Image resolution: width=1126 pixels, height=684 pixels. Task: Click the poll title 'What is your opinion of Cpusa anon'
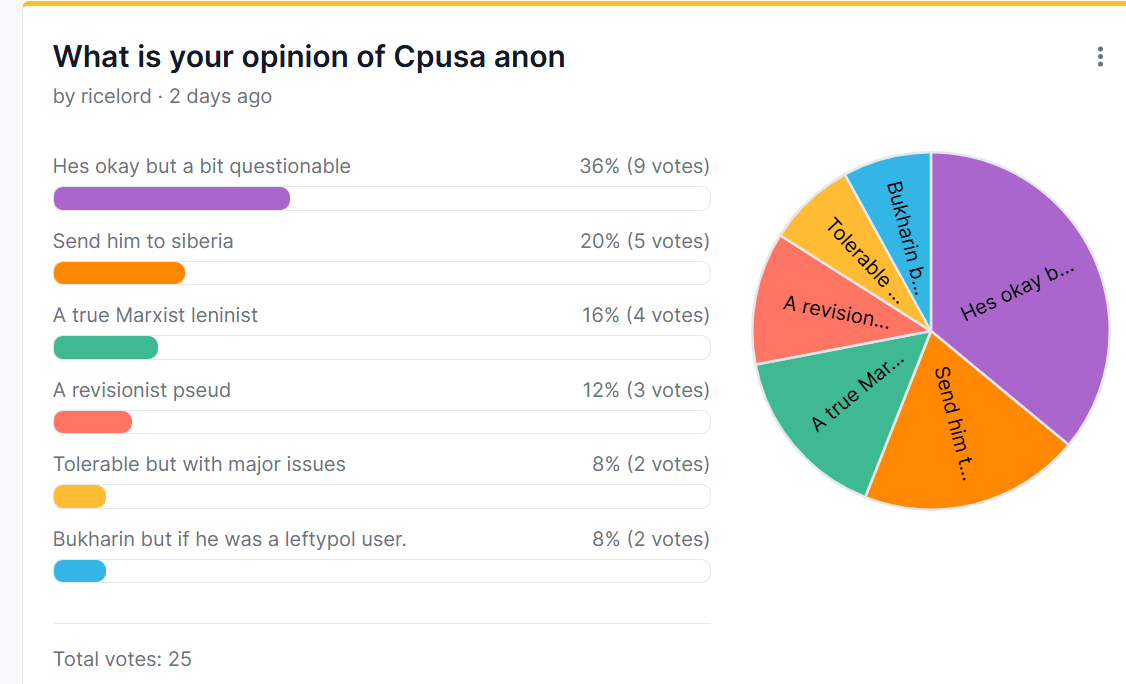pyautogui.click(x=309, y=57)
